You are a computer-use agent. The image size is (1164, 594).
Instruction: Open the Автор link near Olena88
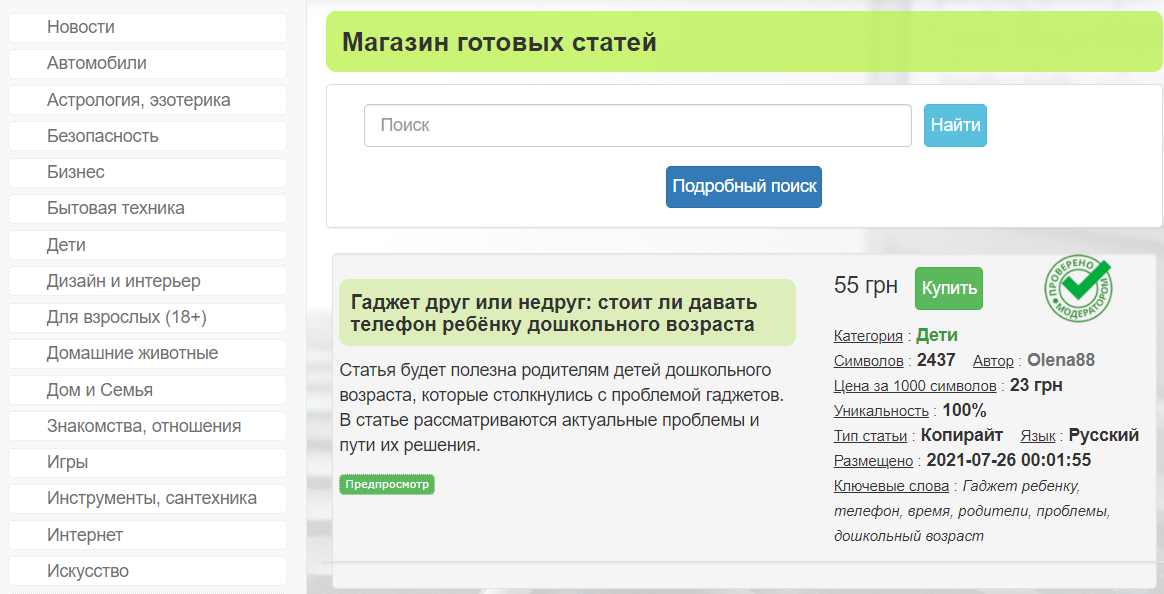991,360
